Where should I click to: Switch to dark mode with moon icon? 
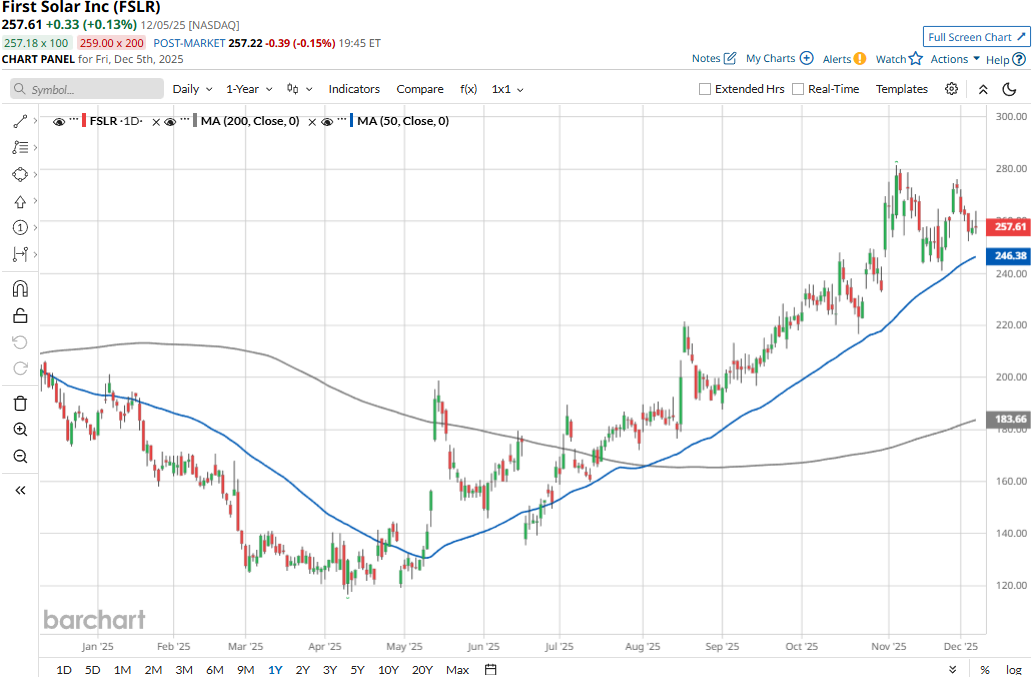[x=1009, y=89]
